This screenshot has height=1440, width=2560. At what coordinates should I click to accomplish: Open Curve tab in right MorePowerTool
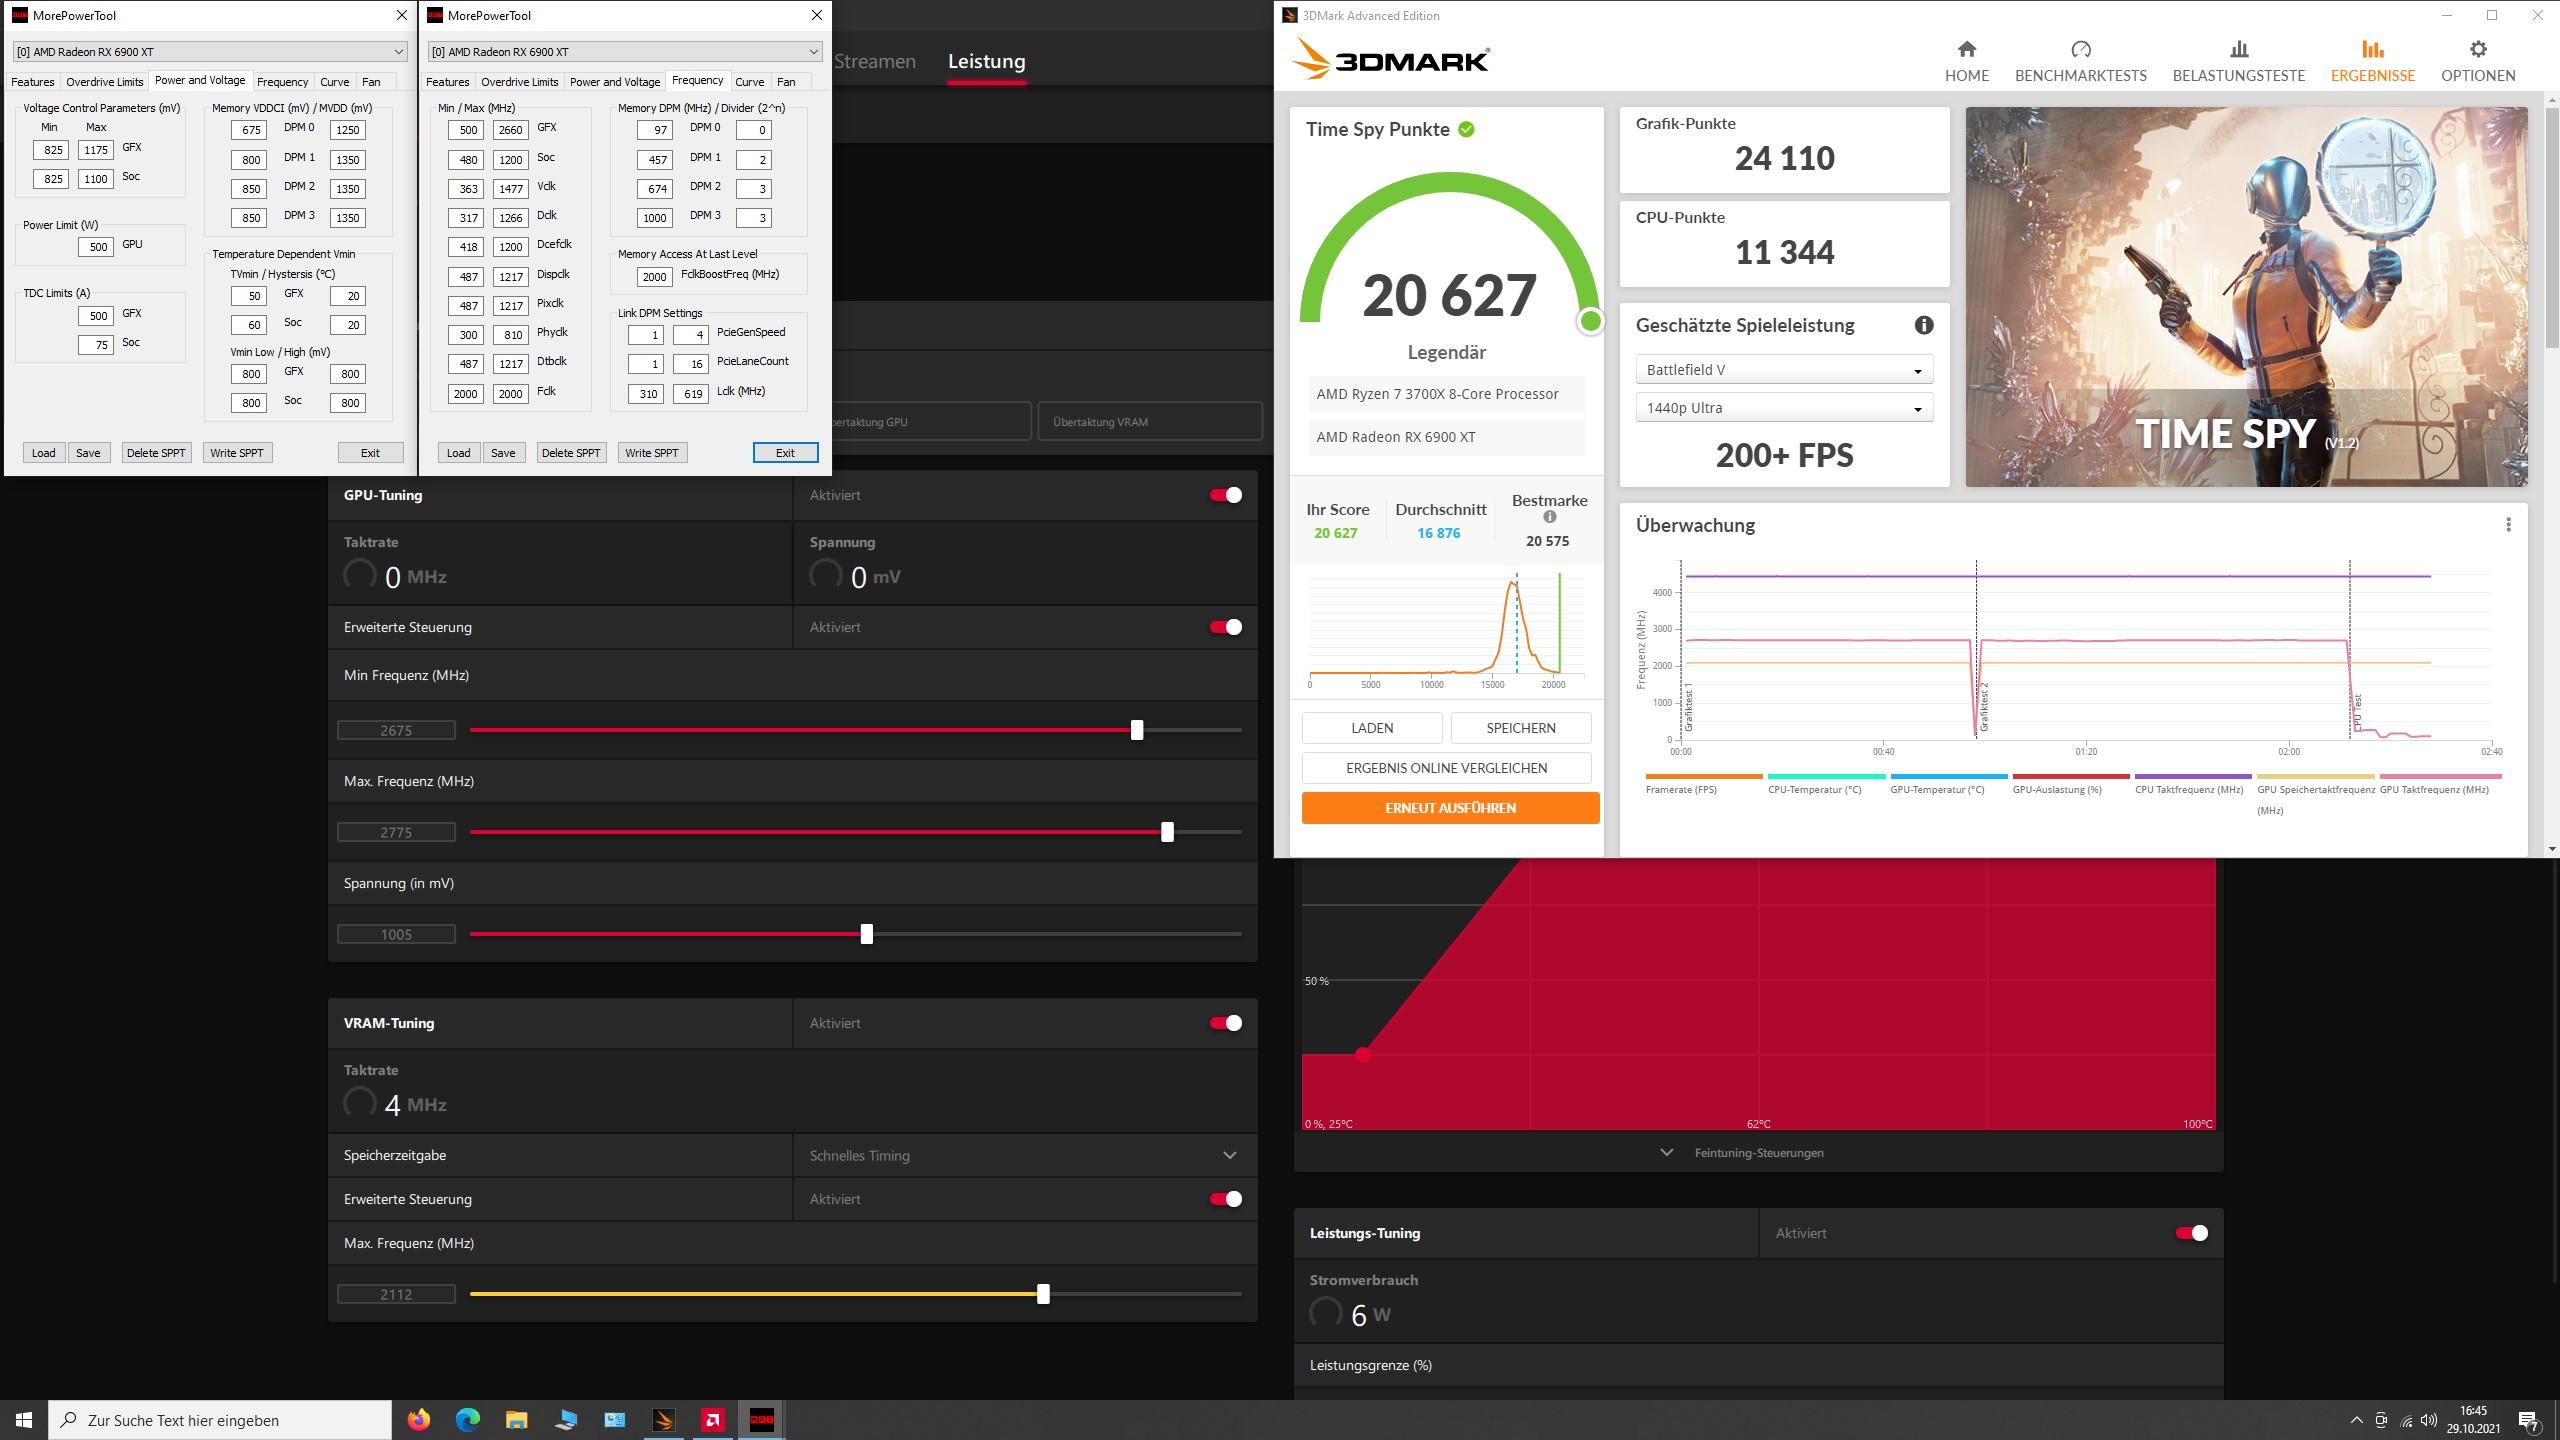(x=749, y=82)
